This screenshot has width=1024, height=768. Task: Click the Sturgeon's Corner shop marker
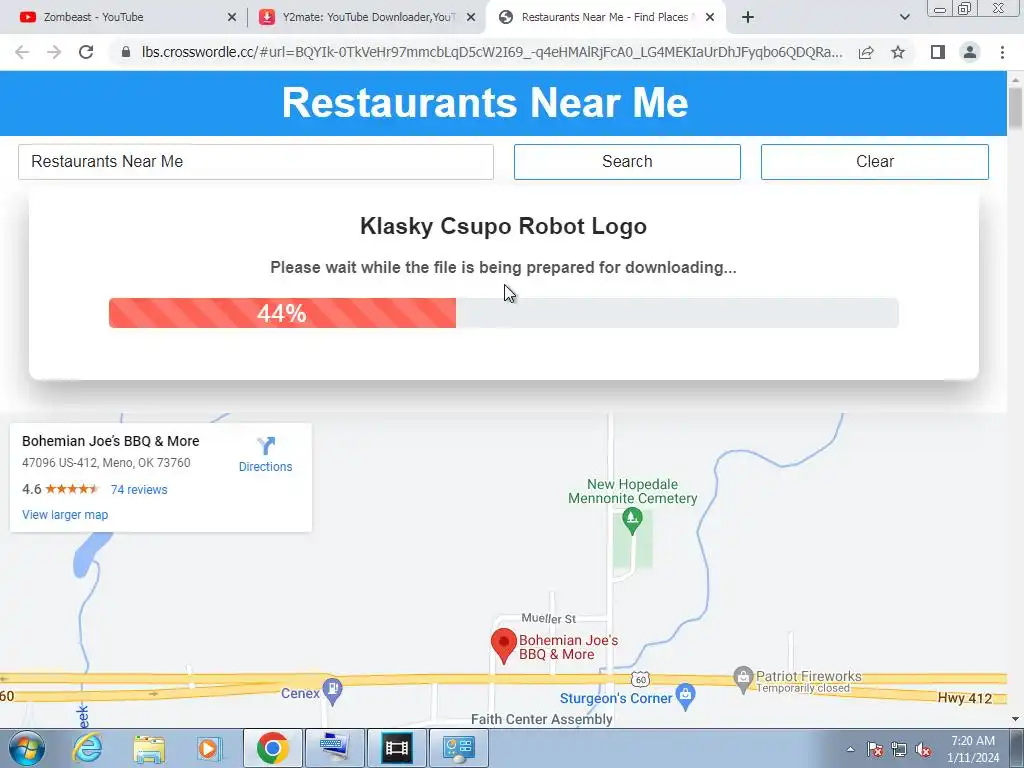pyautogui.click(x=685, y=696)
